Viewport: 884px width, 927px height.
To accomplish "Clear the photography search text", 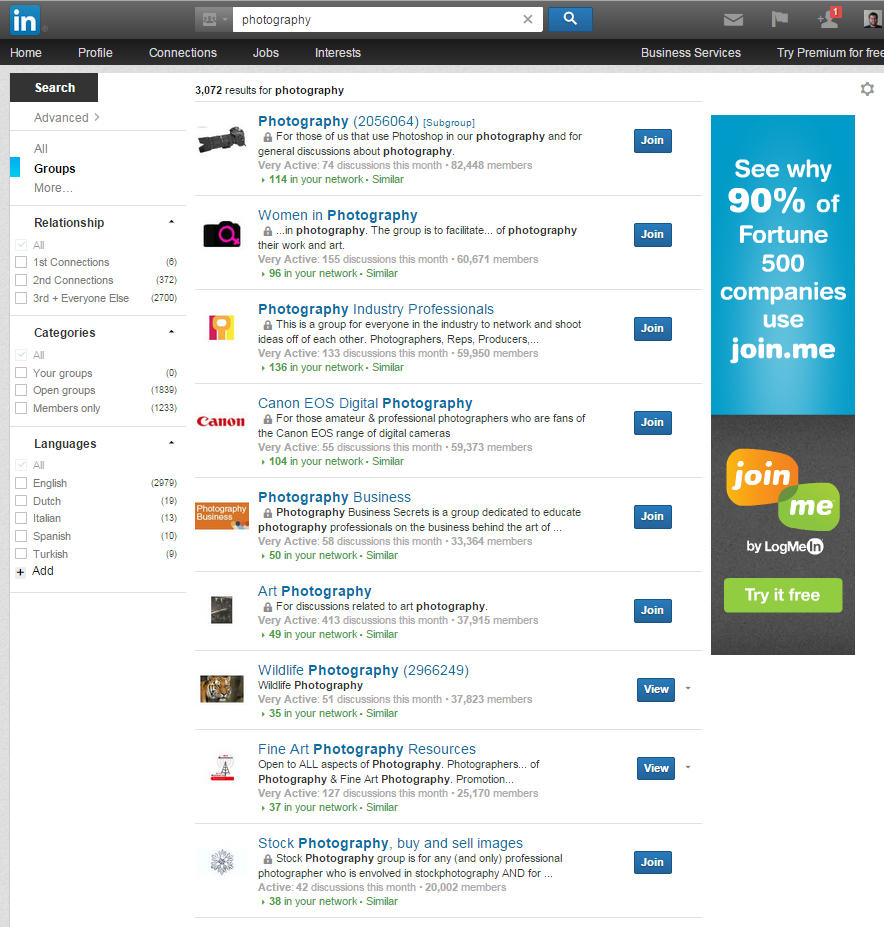I will coord(527,20).
